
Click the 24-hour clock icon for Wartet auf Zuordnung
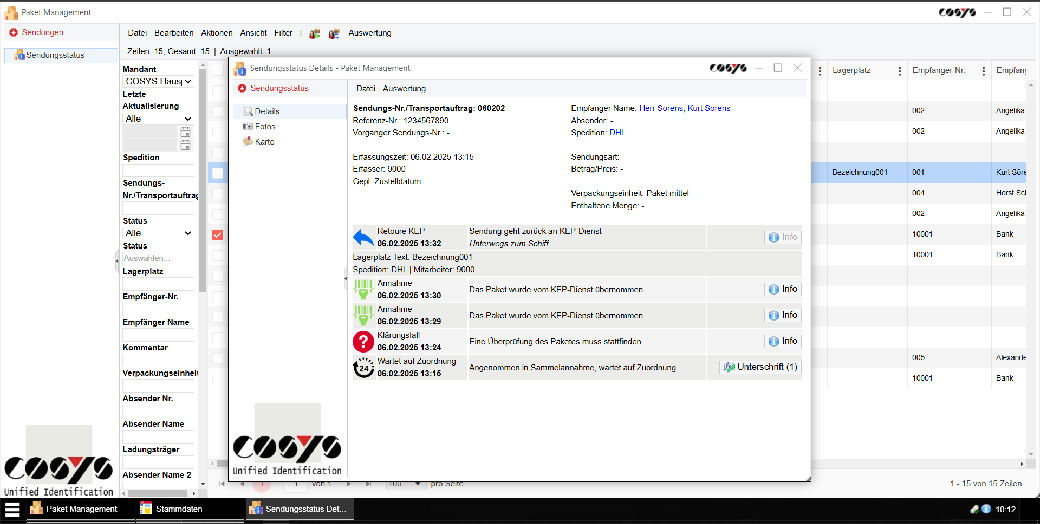point(363,367)
